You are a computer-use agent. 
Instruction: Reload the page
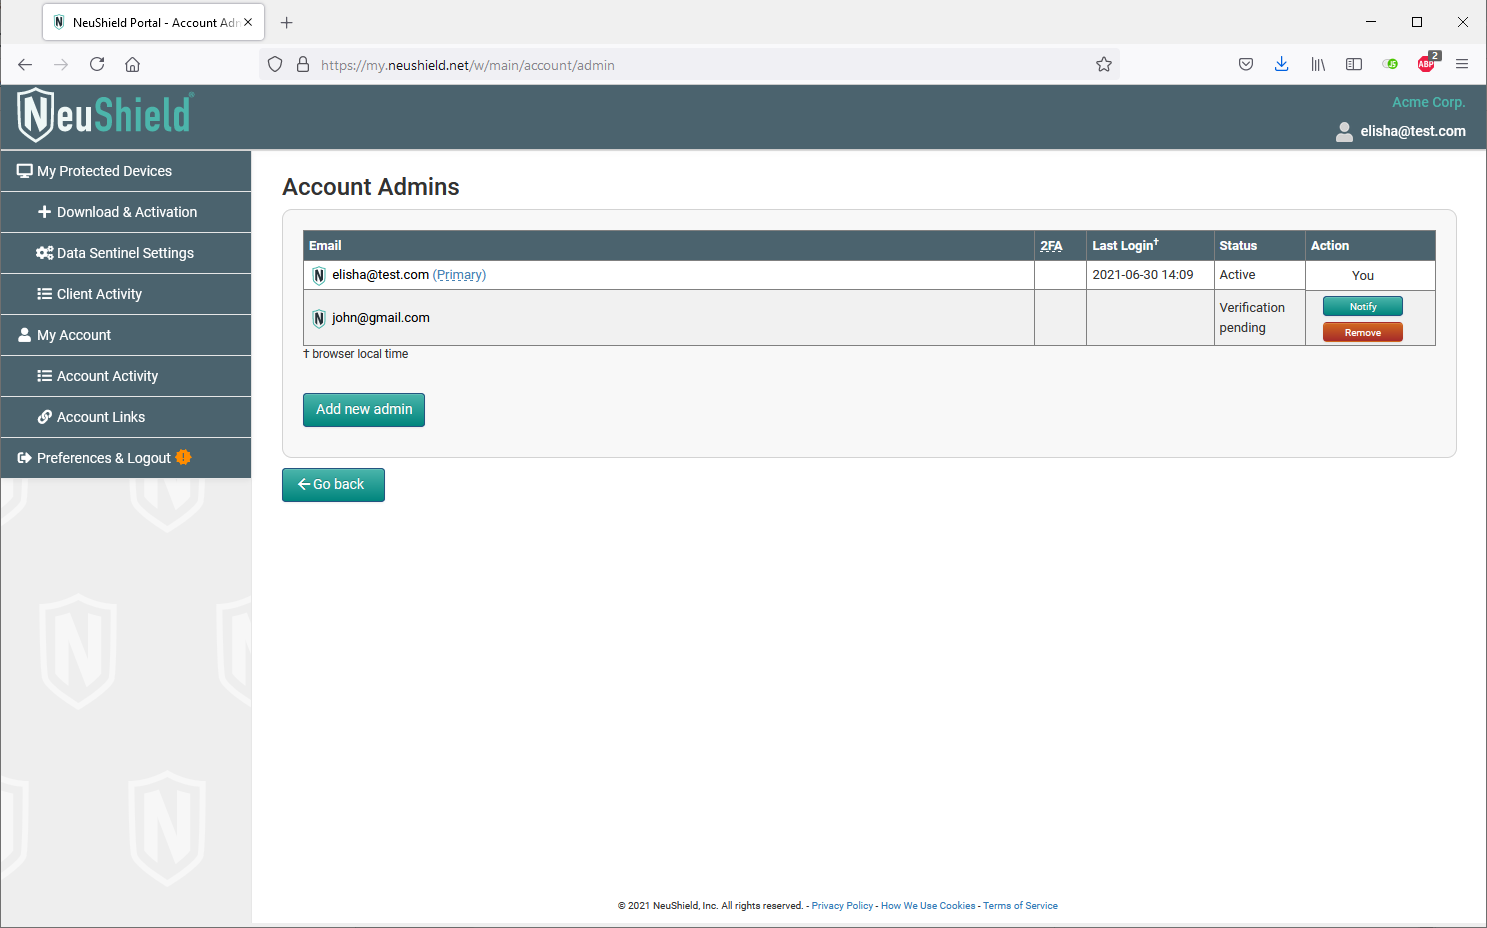point(97,65)
